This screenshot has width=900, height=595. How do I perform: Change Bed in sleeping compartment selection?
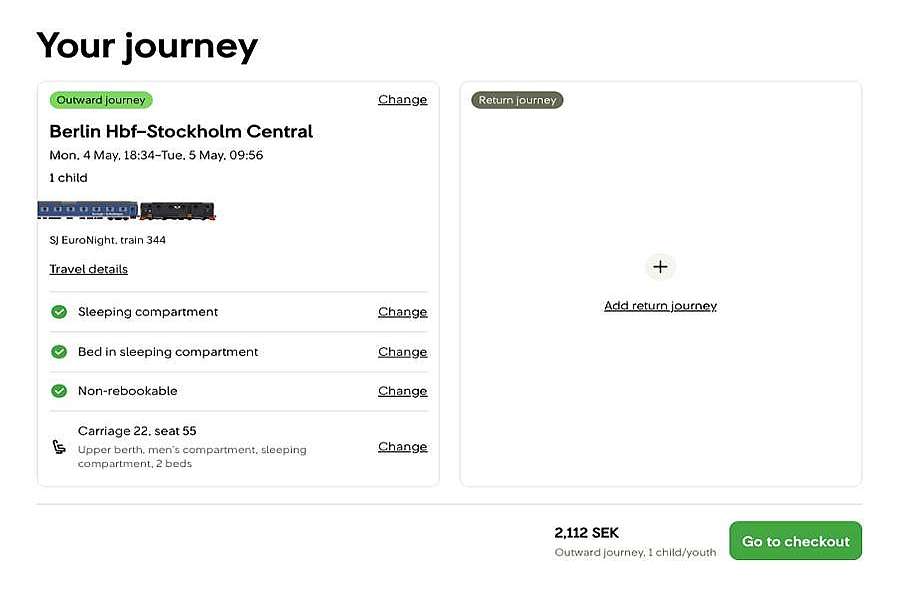click(x=402, y=352)
